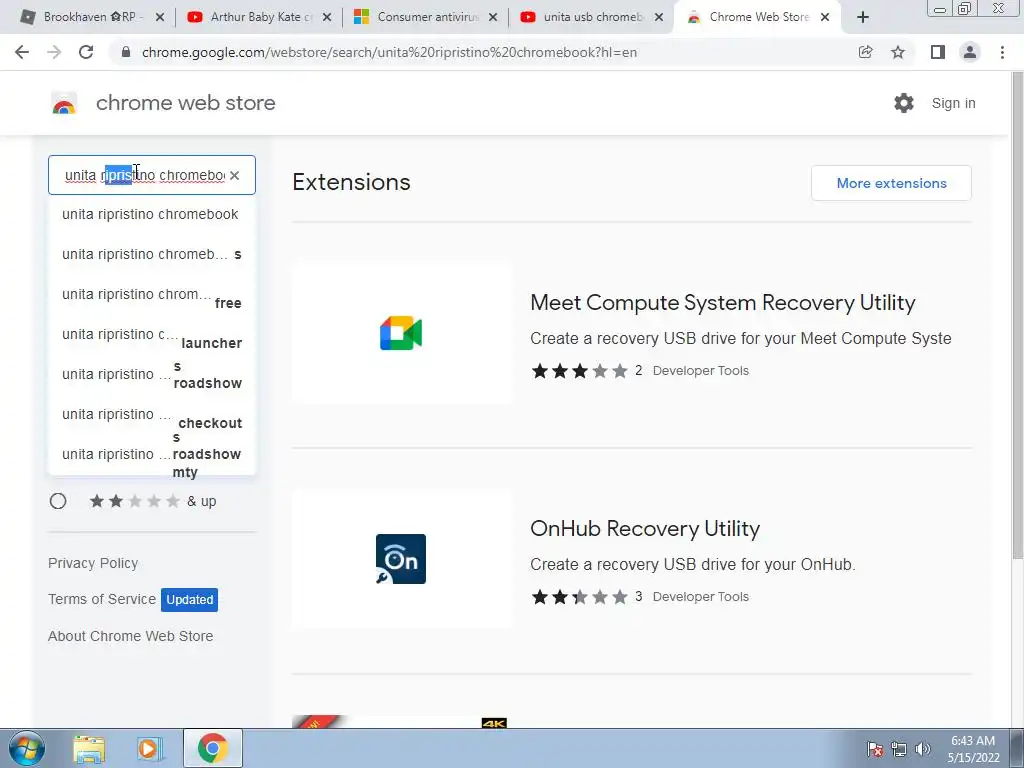Bookmark this page with the star icon

click(899, 52)
